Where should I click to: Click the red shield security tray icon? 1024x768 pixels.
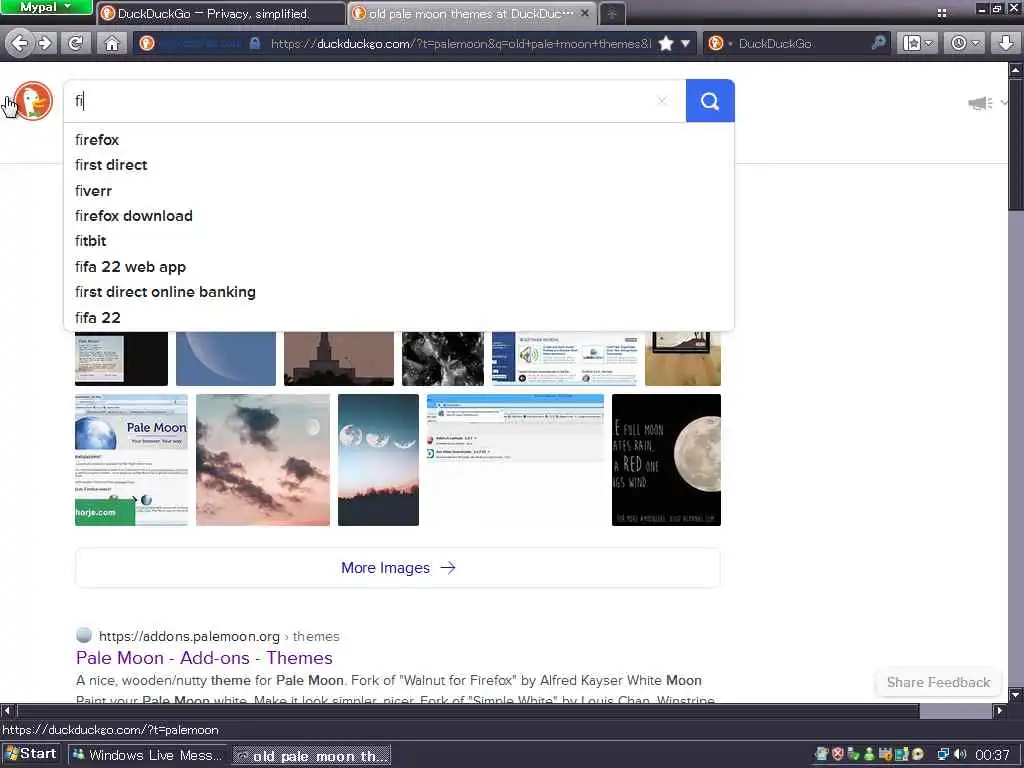[838, 755]
